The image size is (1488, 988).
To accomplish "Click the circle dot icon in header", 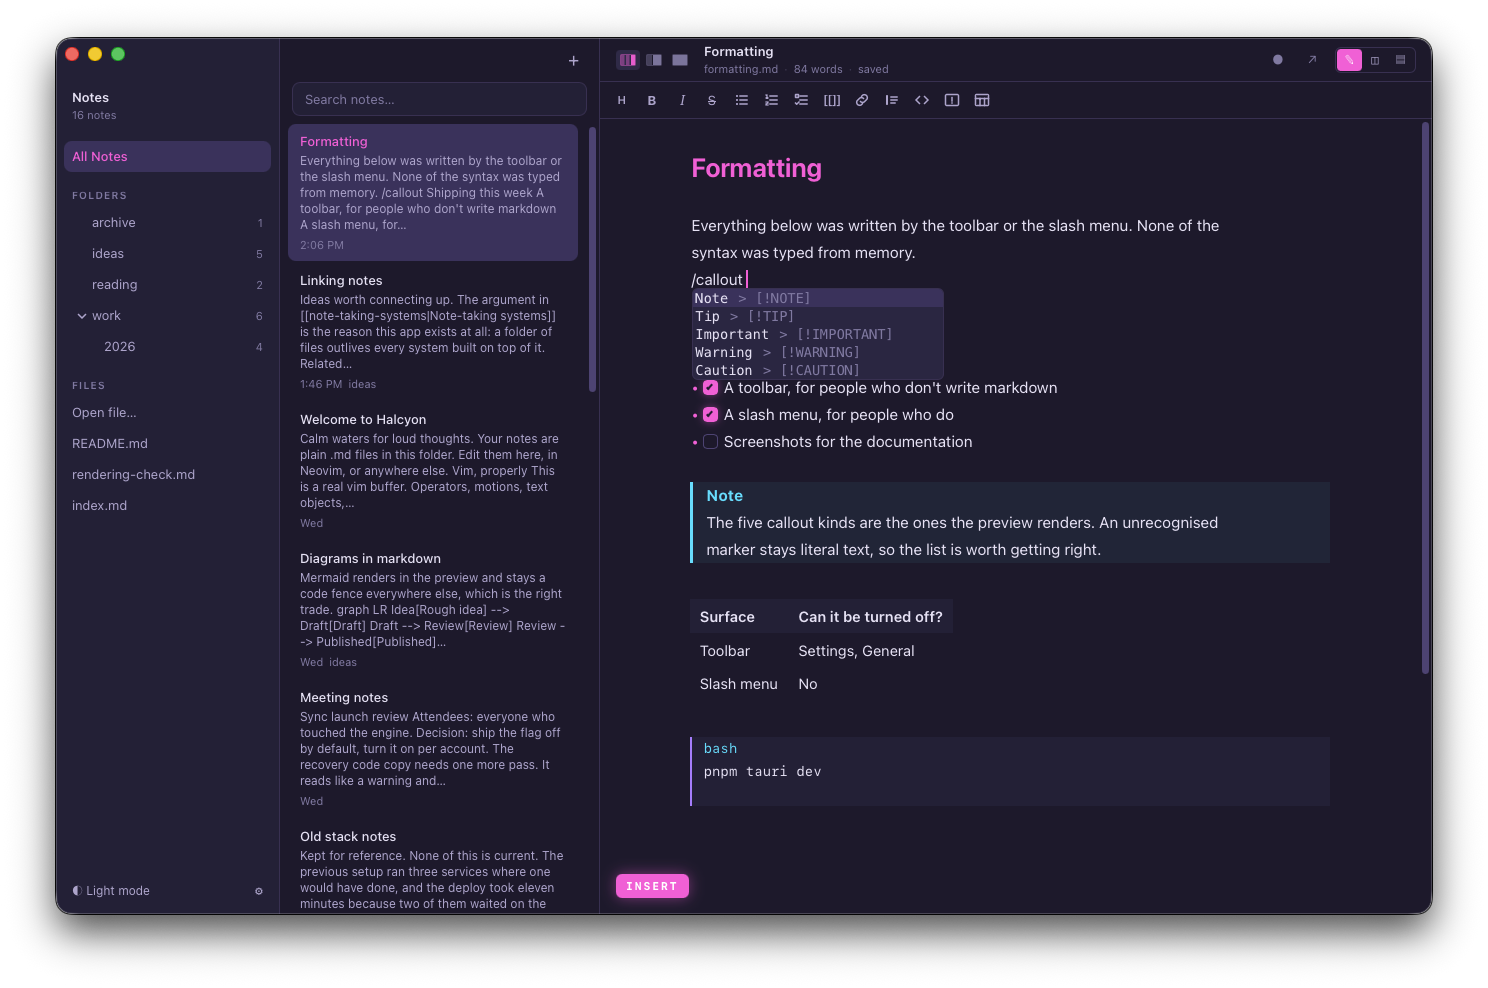I will (1278, 60).
